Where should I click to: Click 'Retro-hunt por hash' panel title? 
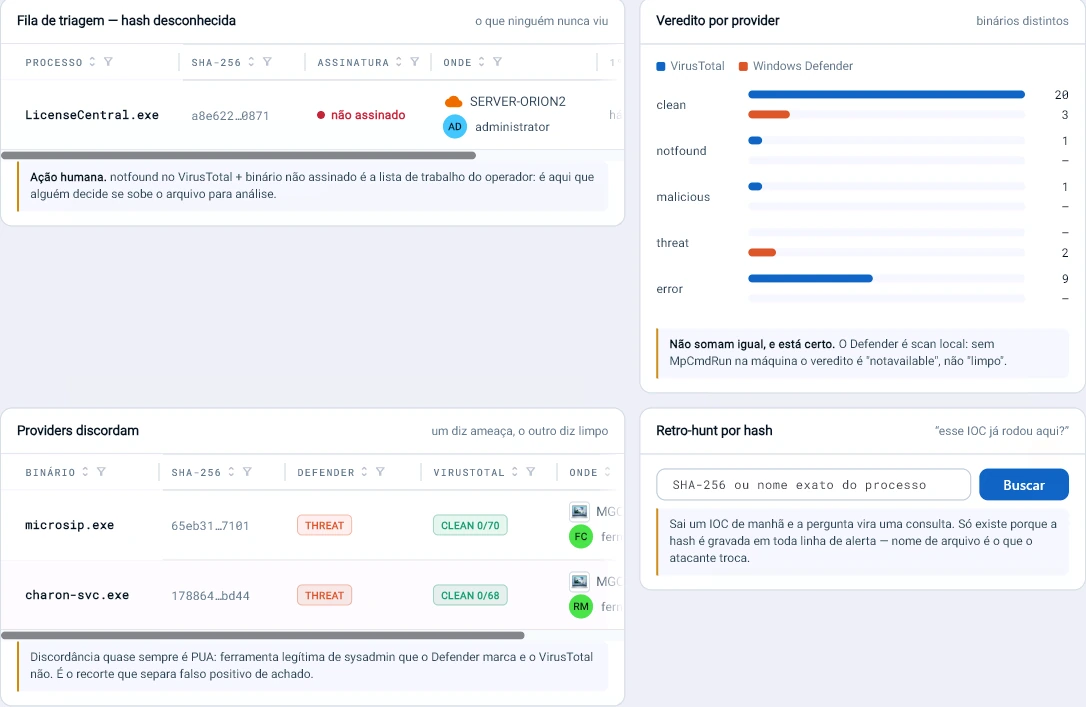click(714, 431)
